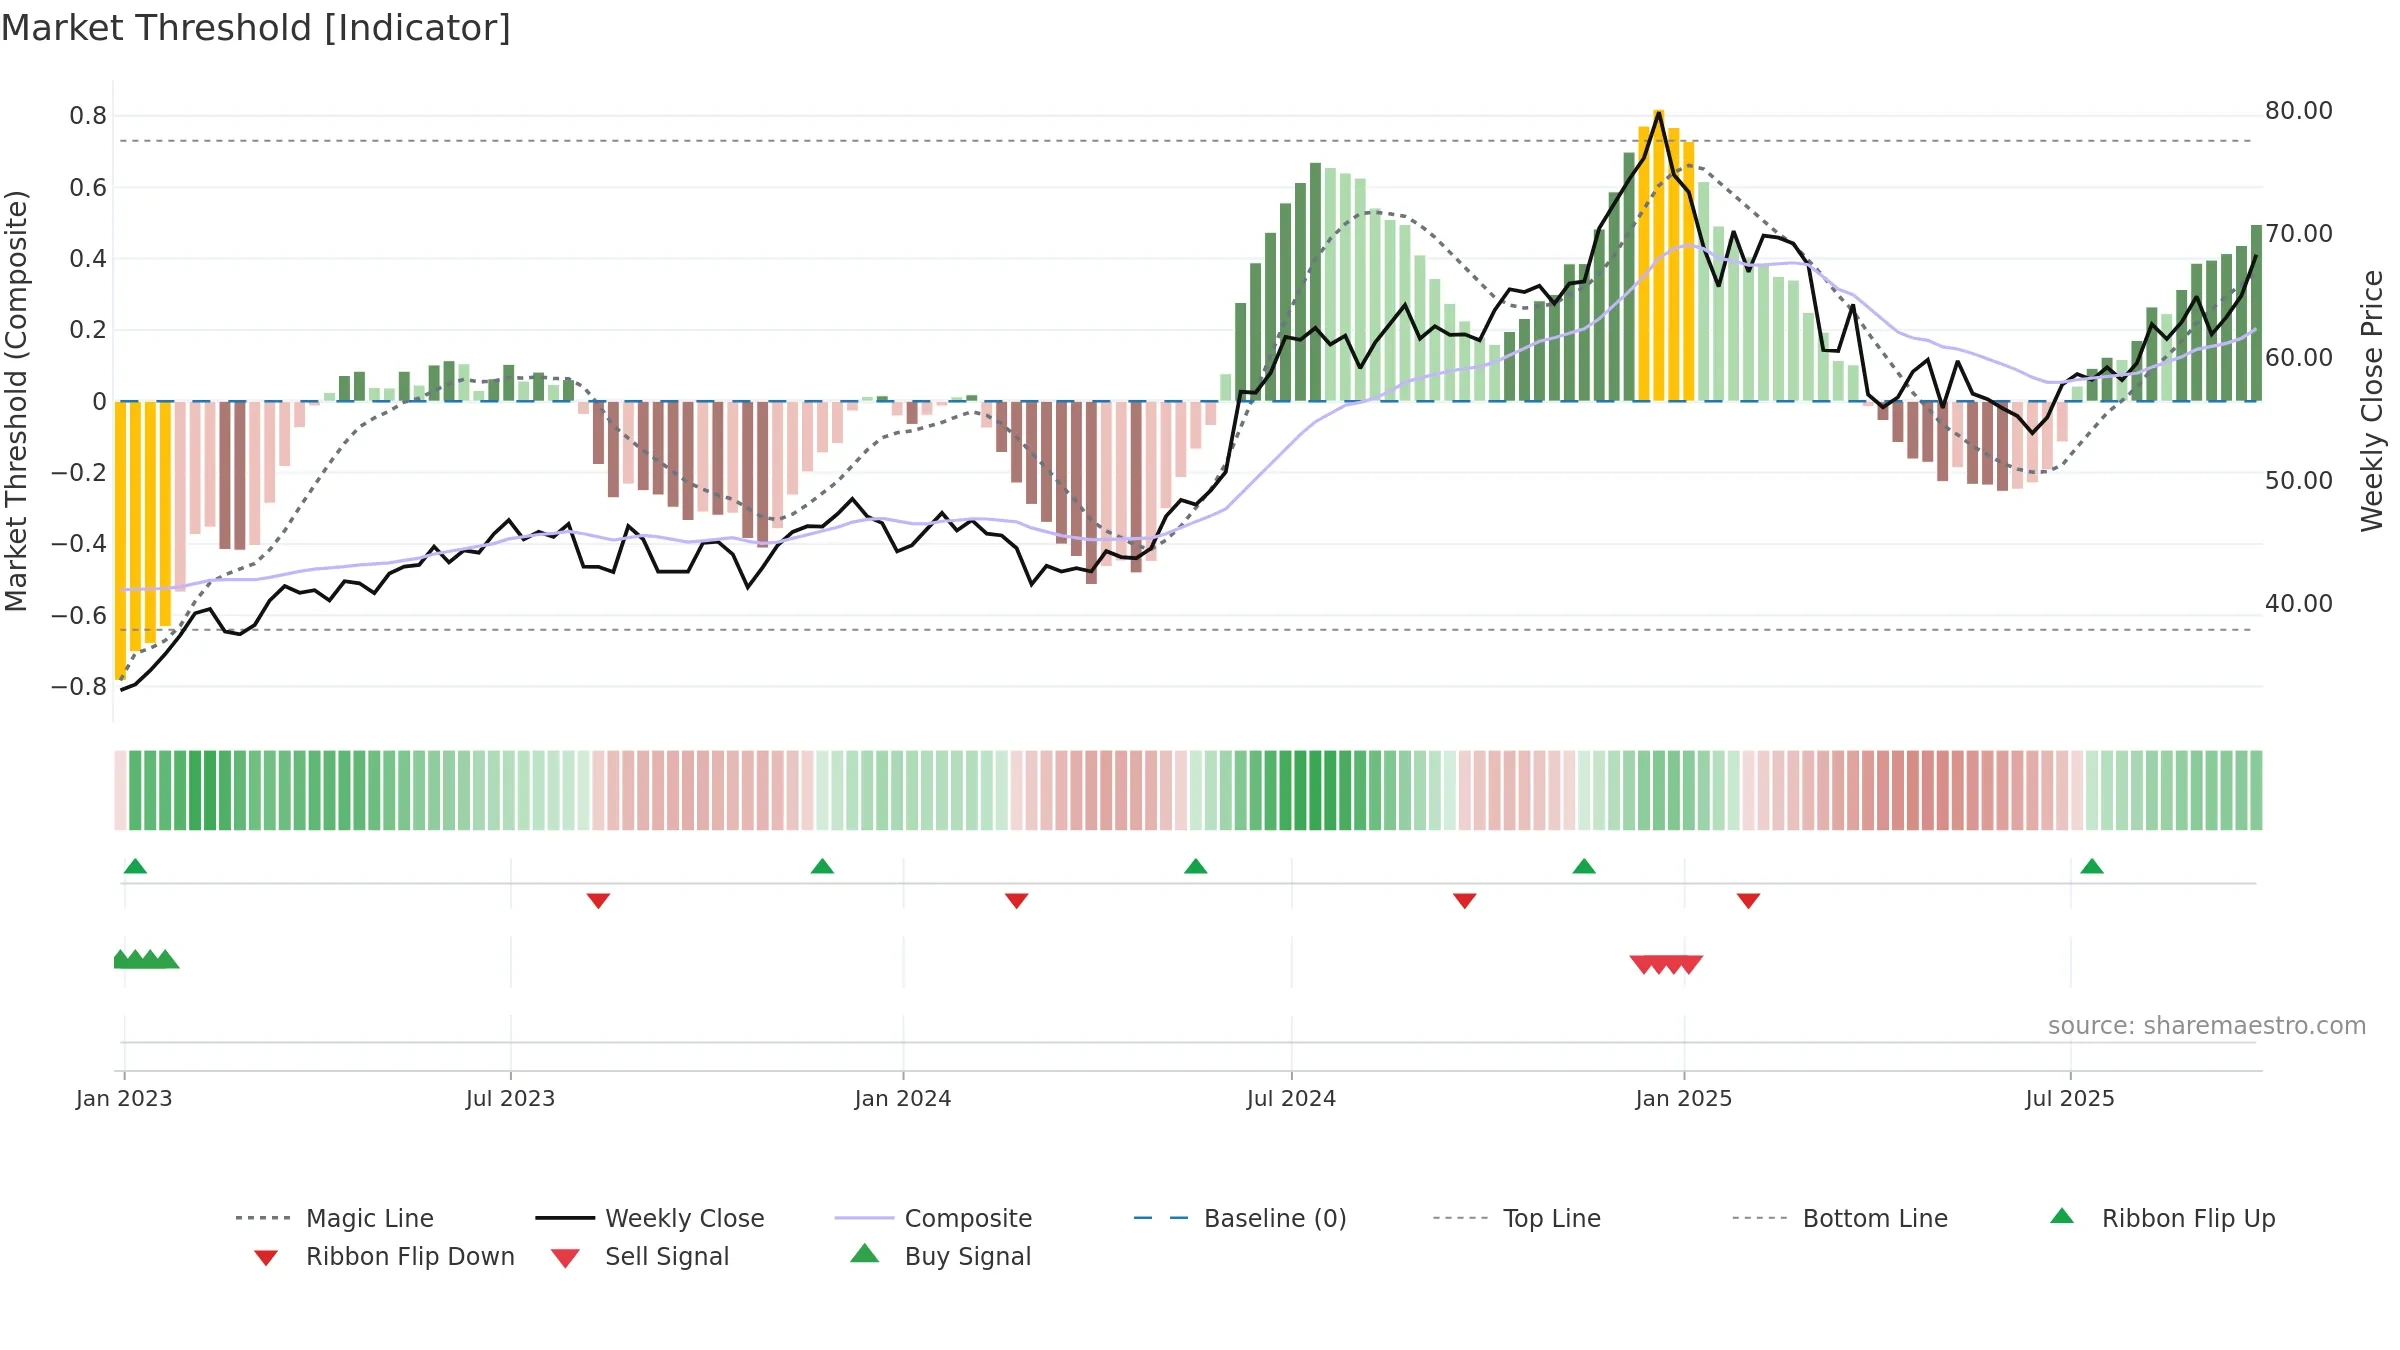Viewport: 2400px width, 1350px height.
Task: Click the ribbon flip up marker before Jan 2025
Action: pyautogui.click(x=1584, y=866)
